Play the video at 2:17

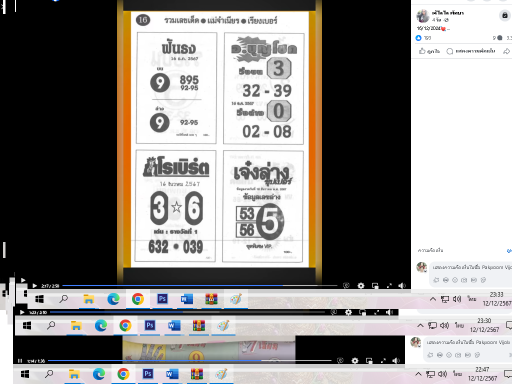tap(34, 286)
